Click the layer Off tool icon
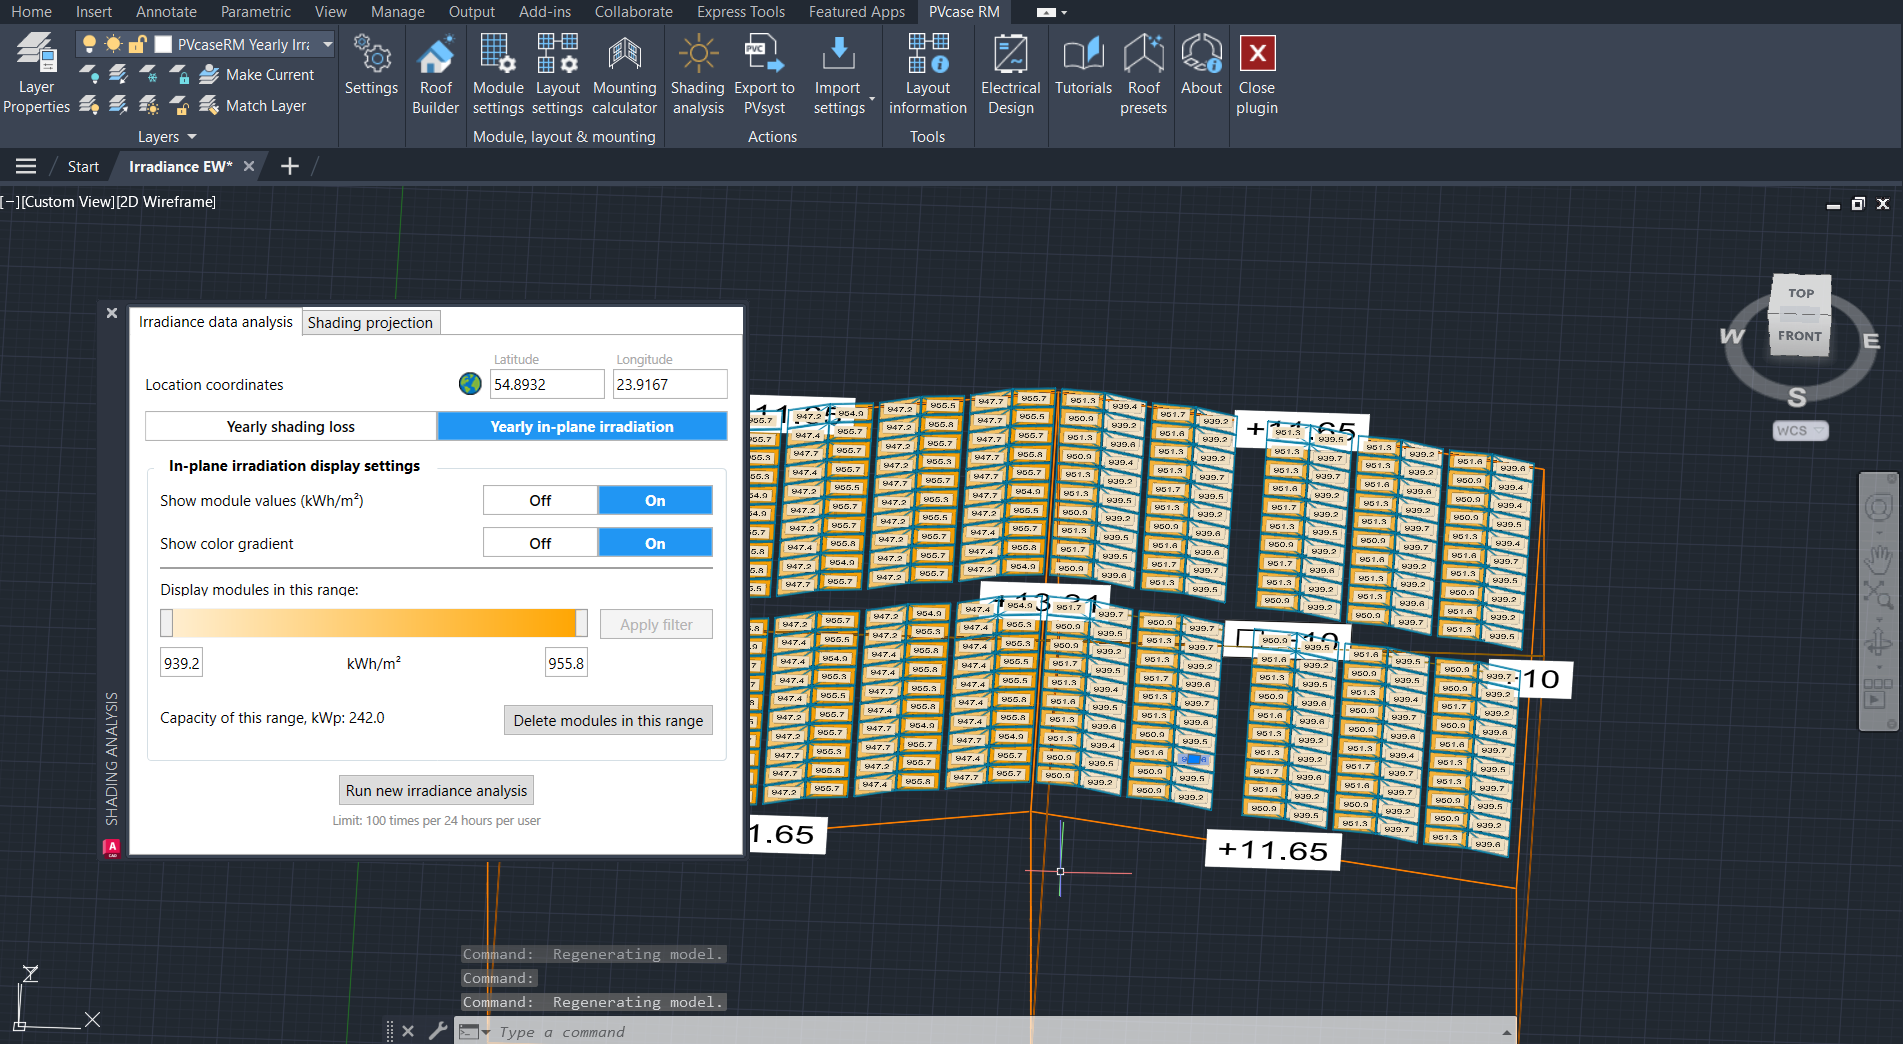 pyautogui.click(x=89, y=74)
